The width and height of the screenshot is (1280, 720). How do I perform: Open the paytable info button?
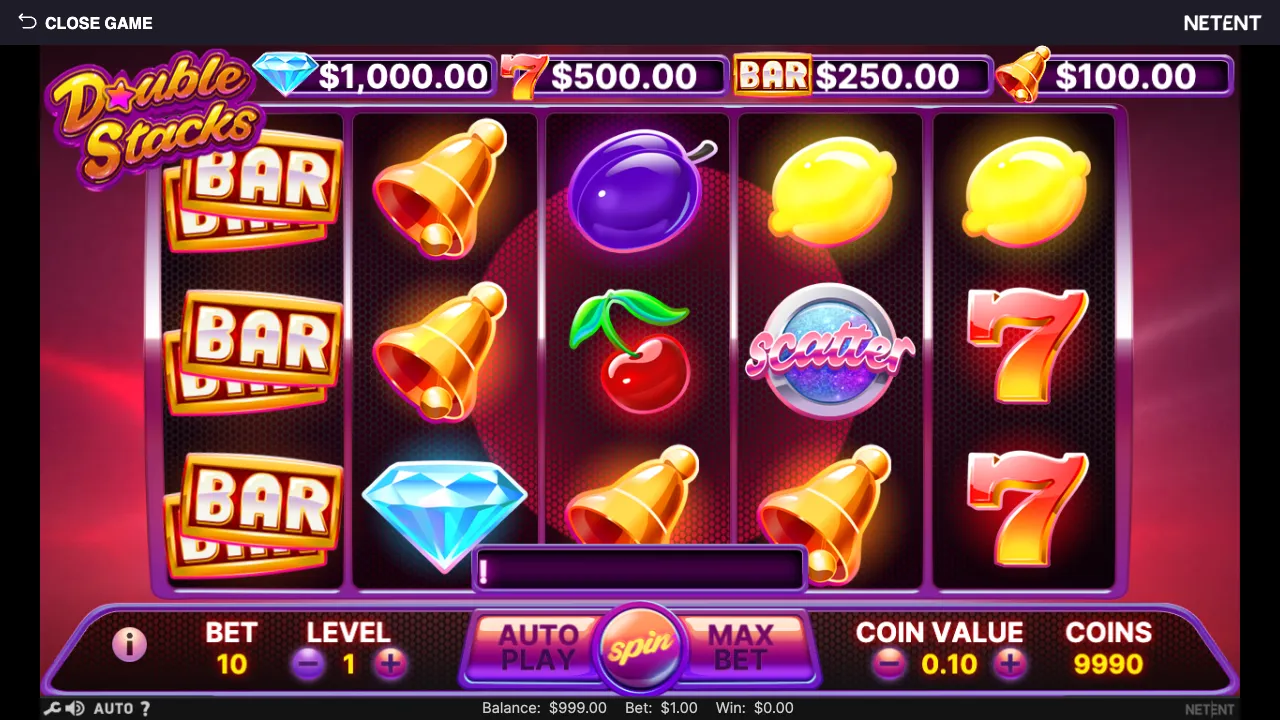click(x=129, y=645)
